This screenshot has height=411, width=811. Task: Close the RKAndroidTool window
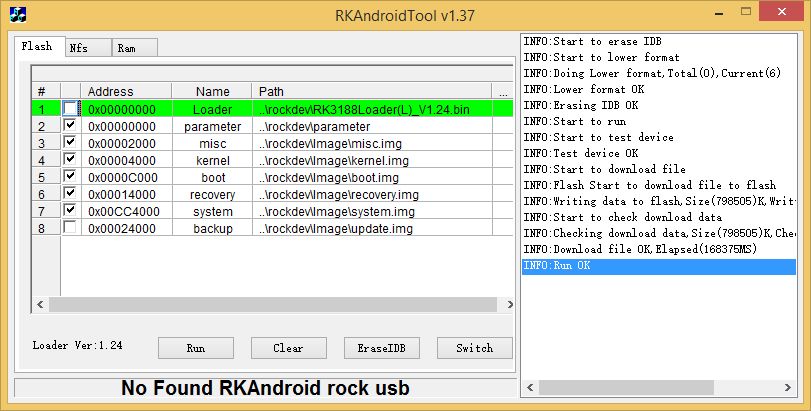pos(782,11)
